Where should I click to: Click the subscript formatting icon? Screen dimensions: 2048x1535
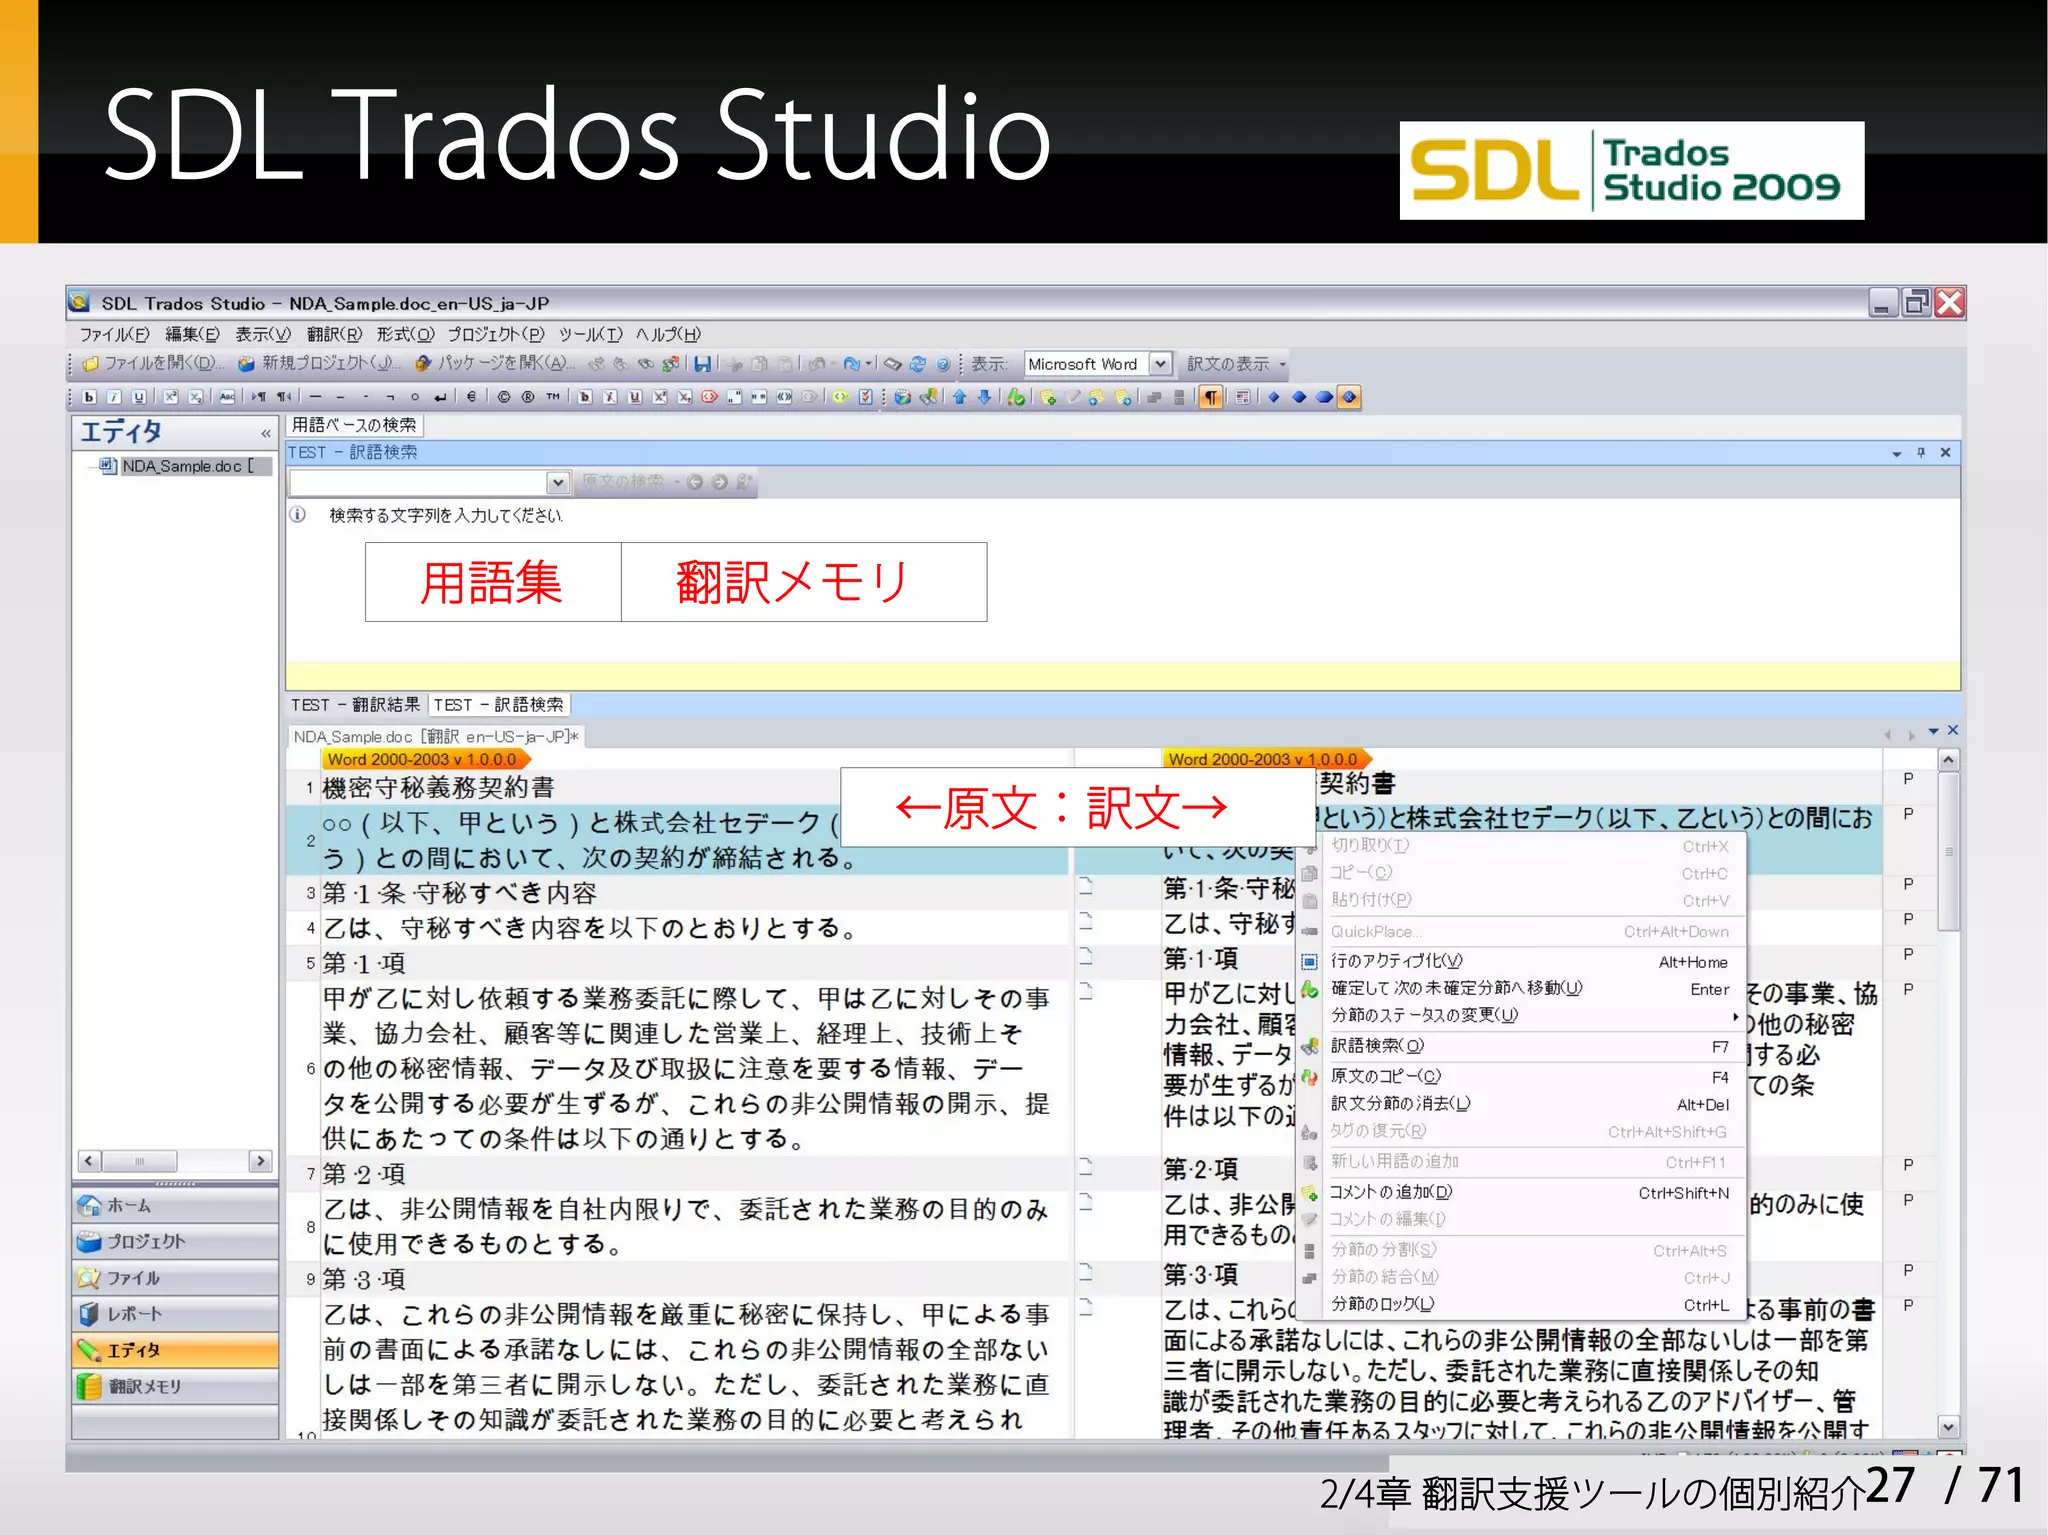point(196,397)
